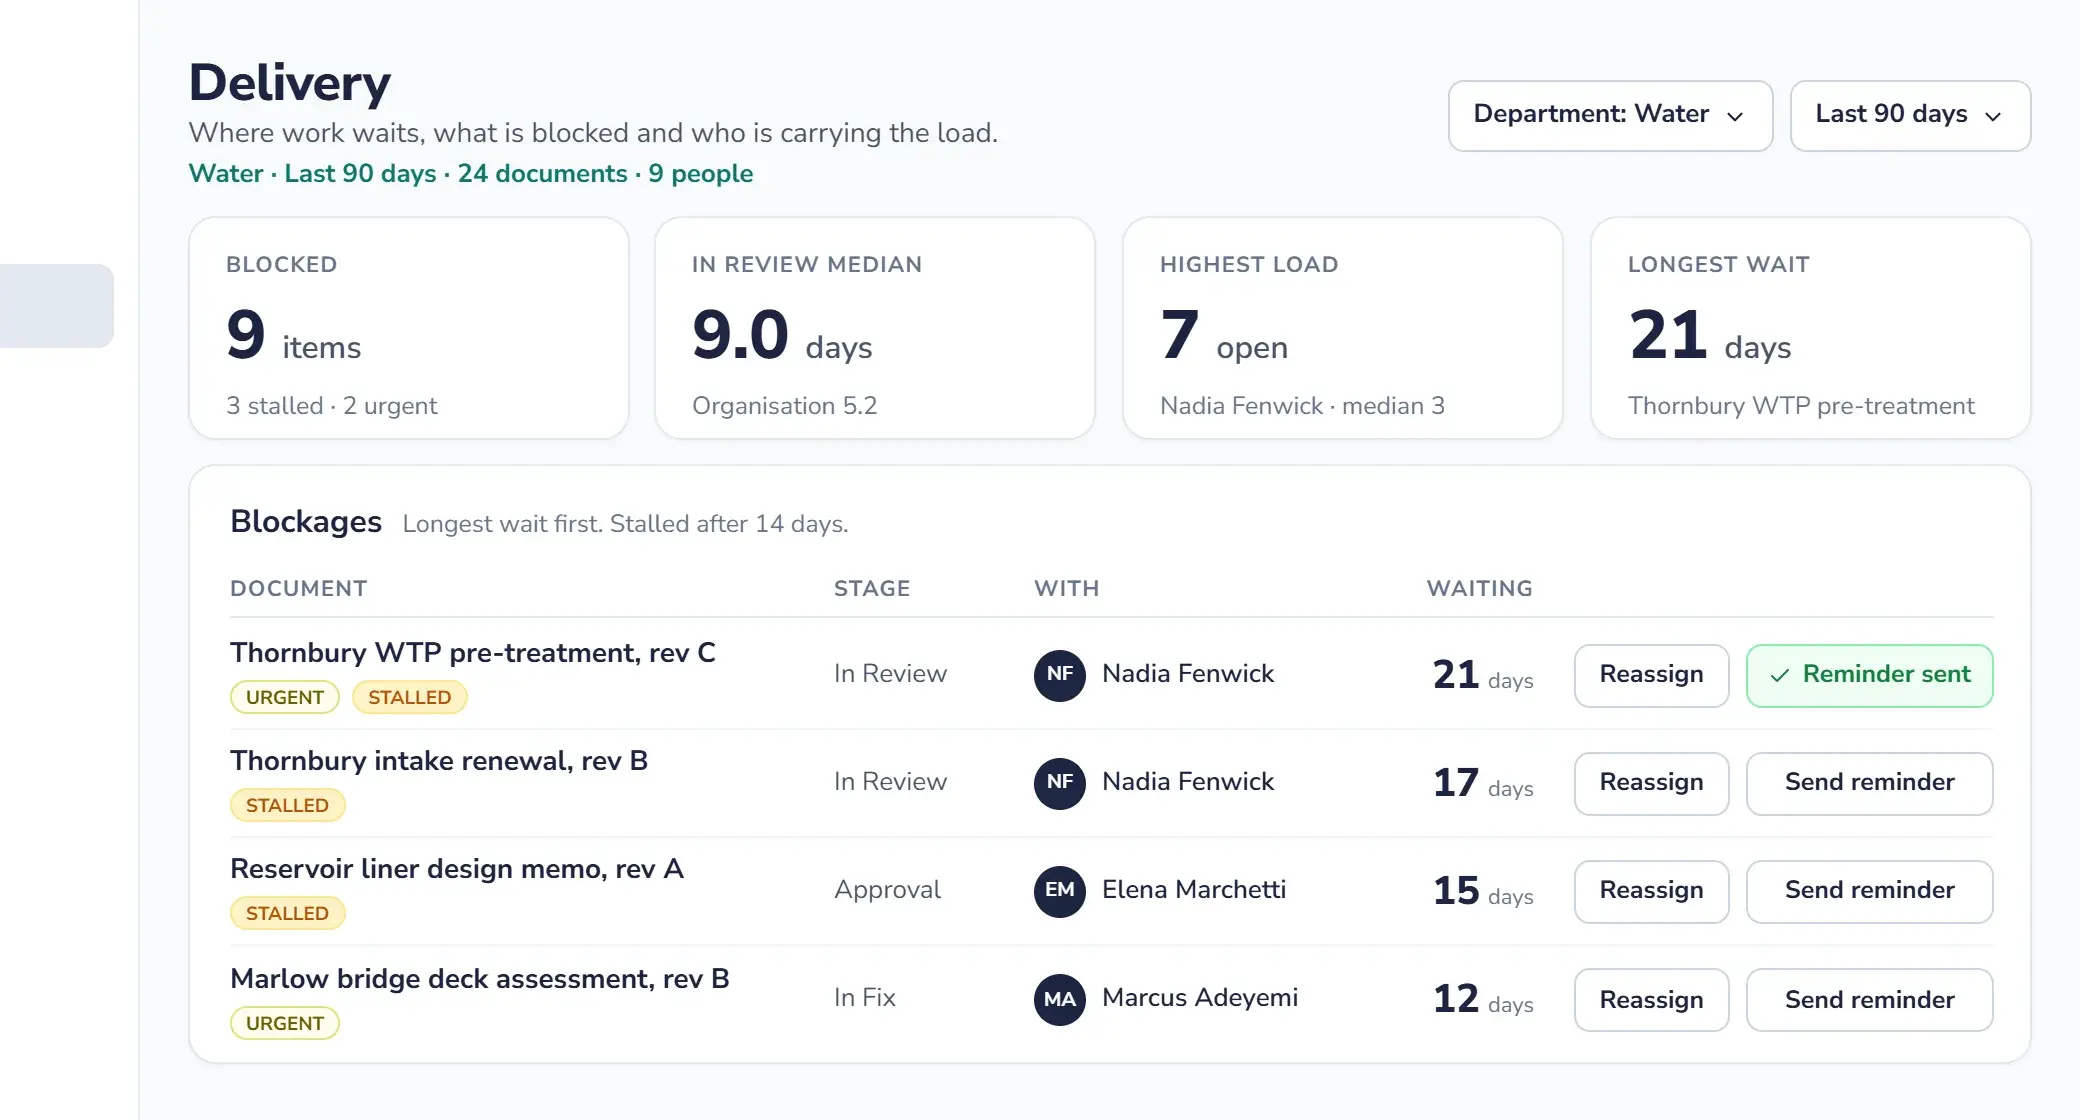Click the Longest Wait card

coord(1811,328)
